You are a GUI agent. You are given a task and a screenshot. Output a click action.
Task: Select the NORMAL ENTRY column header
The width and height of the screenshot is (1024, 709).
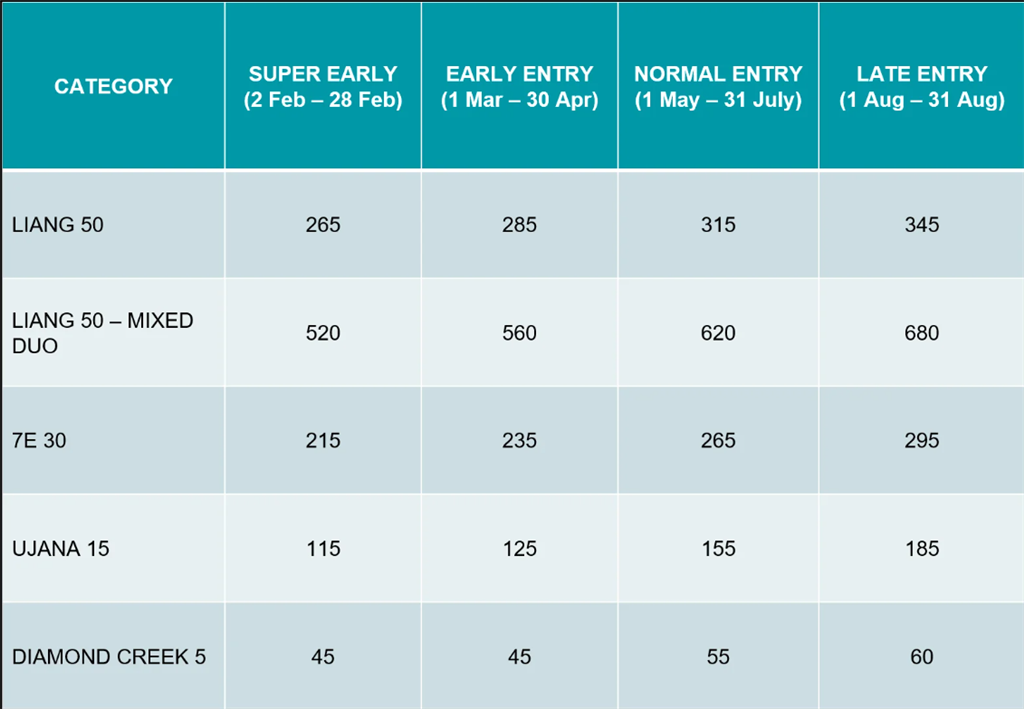click(718, 87)
